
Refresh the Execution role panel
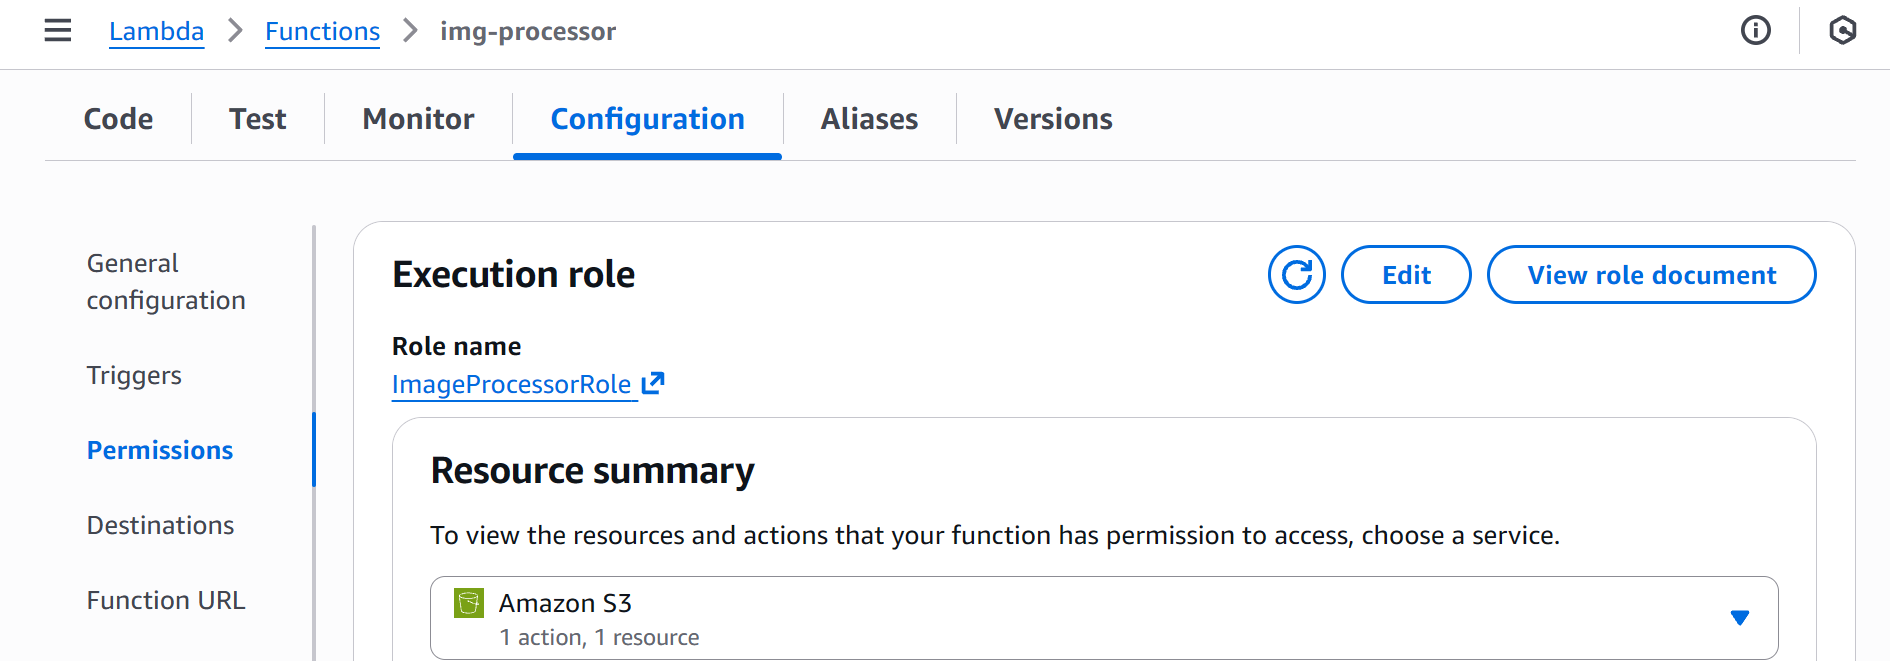click(1296, 274)
